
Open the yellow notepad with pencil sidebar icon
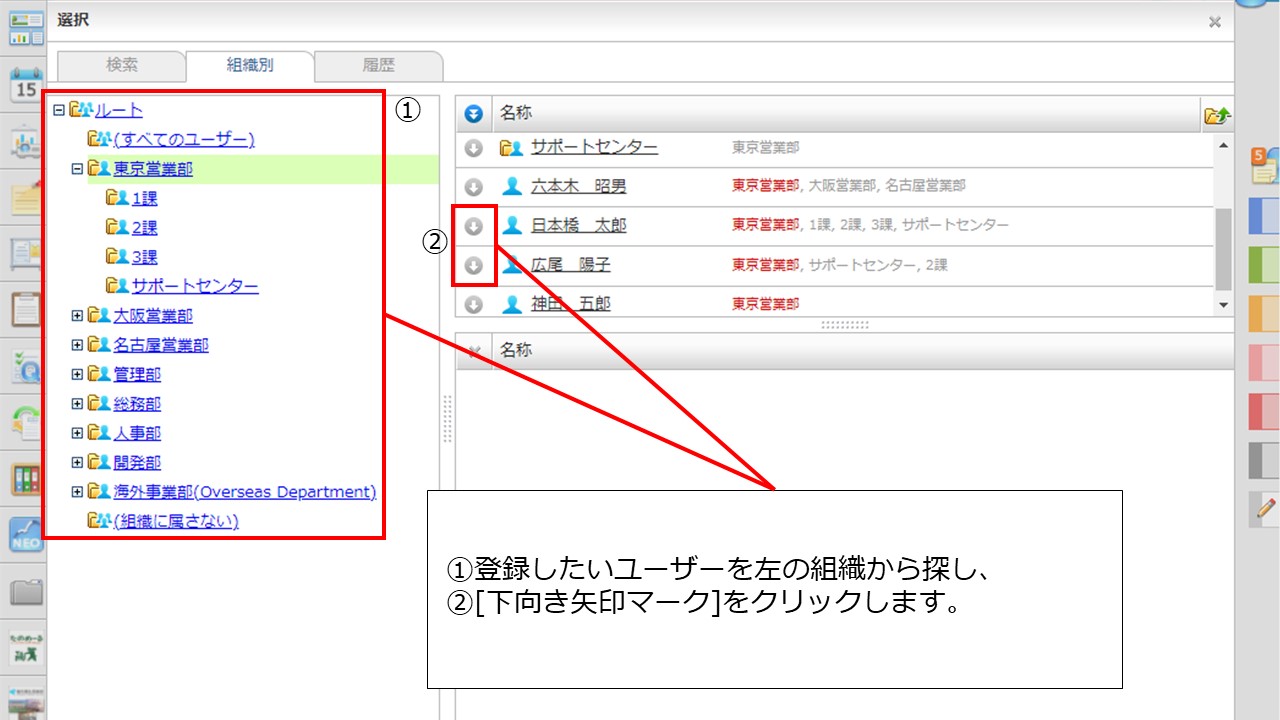pos(26,199)
